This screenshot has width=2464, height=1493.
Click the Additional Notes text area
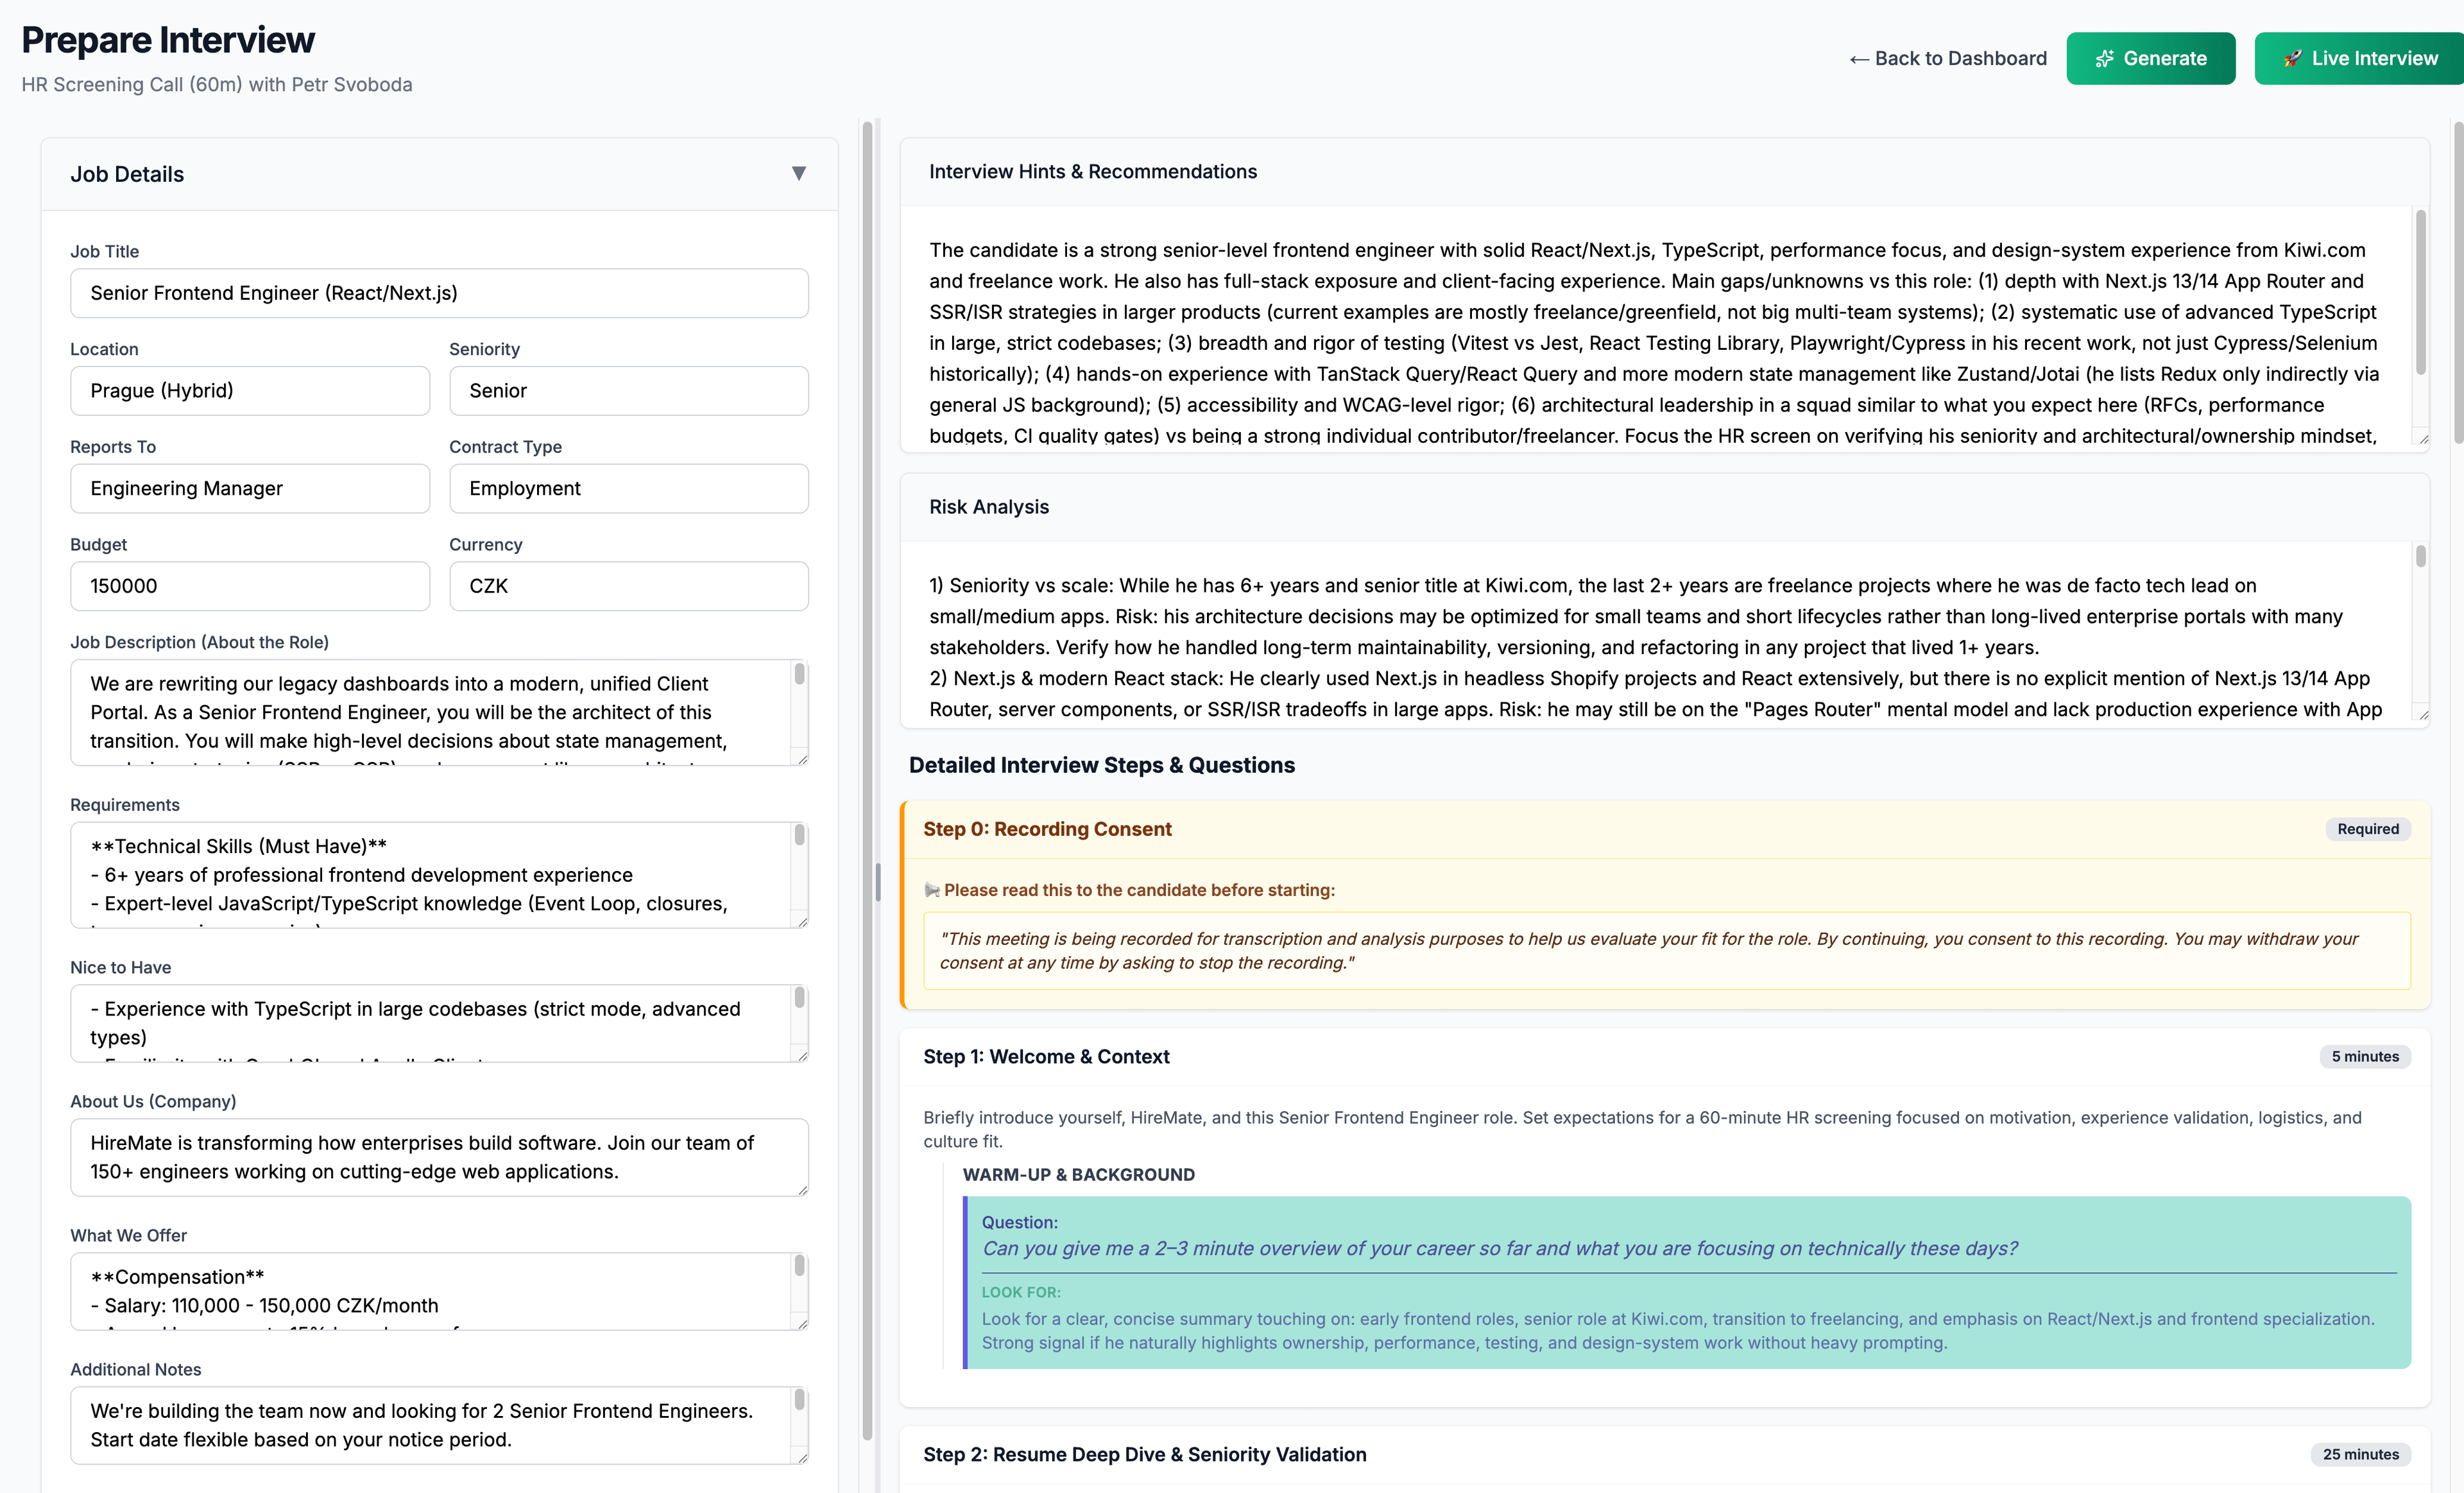tap(430, 1425)
